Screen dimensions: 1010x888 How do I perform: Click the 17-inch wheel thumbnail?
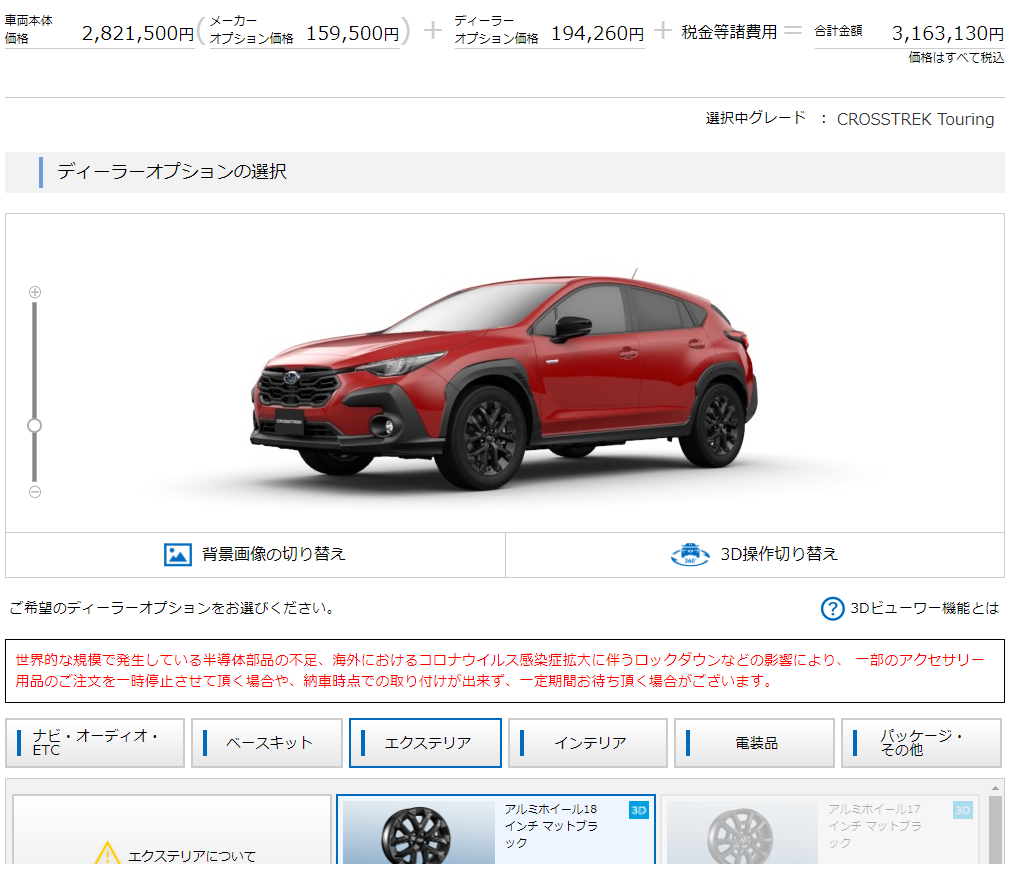(x=742, y=833)
